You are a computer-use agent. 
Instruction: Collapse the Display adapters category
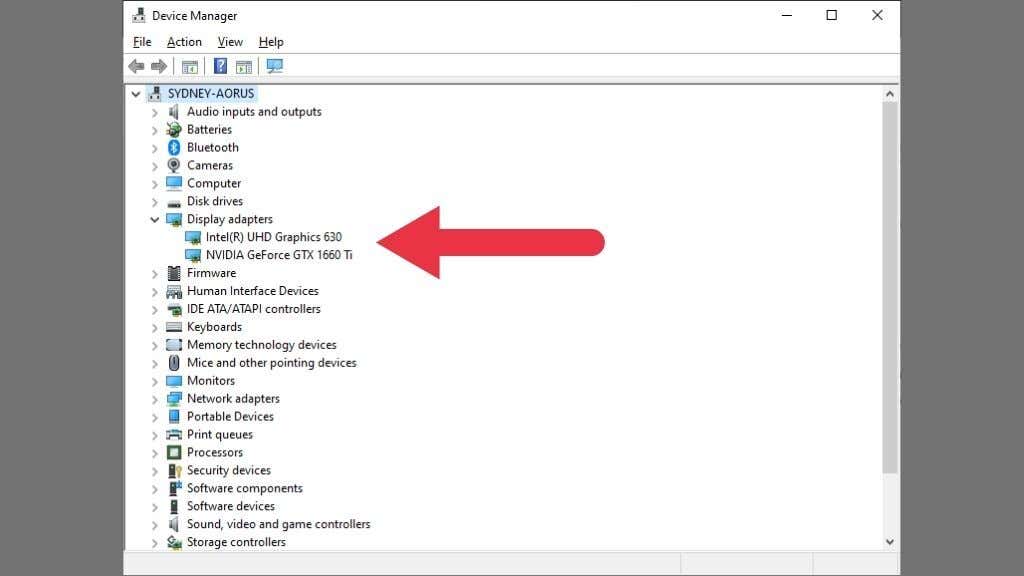[x=155, y=219]
